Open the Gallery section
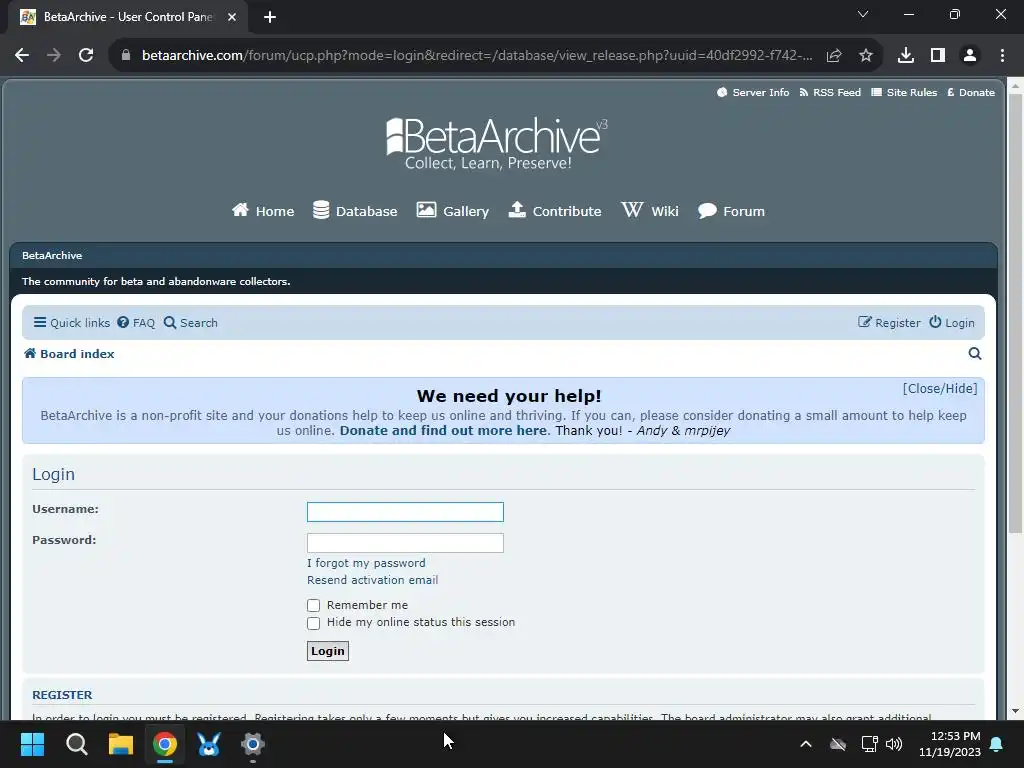This screenshot has width=1024, height=768. [453, 211]
